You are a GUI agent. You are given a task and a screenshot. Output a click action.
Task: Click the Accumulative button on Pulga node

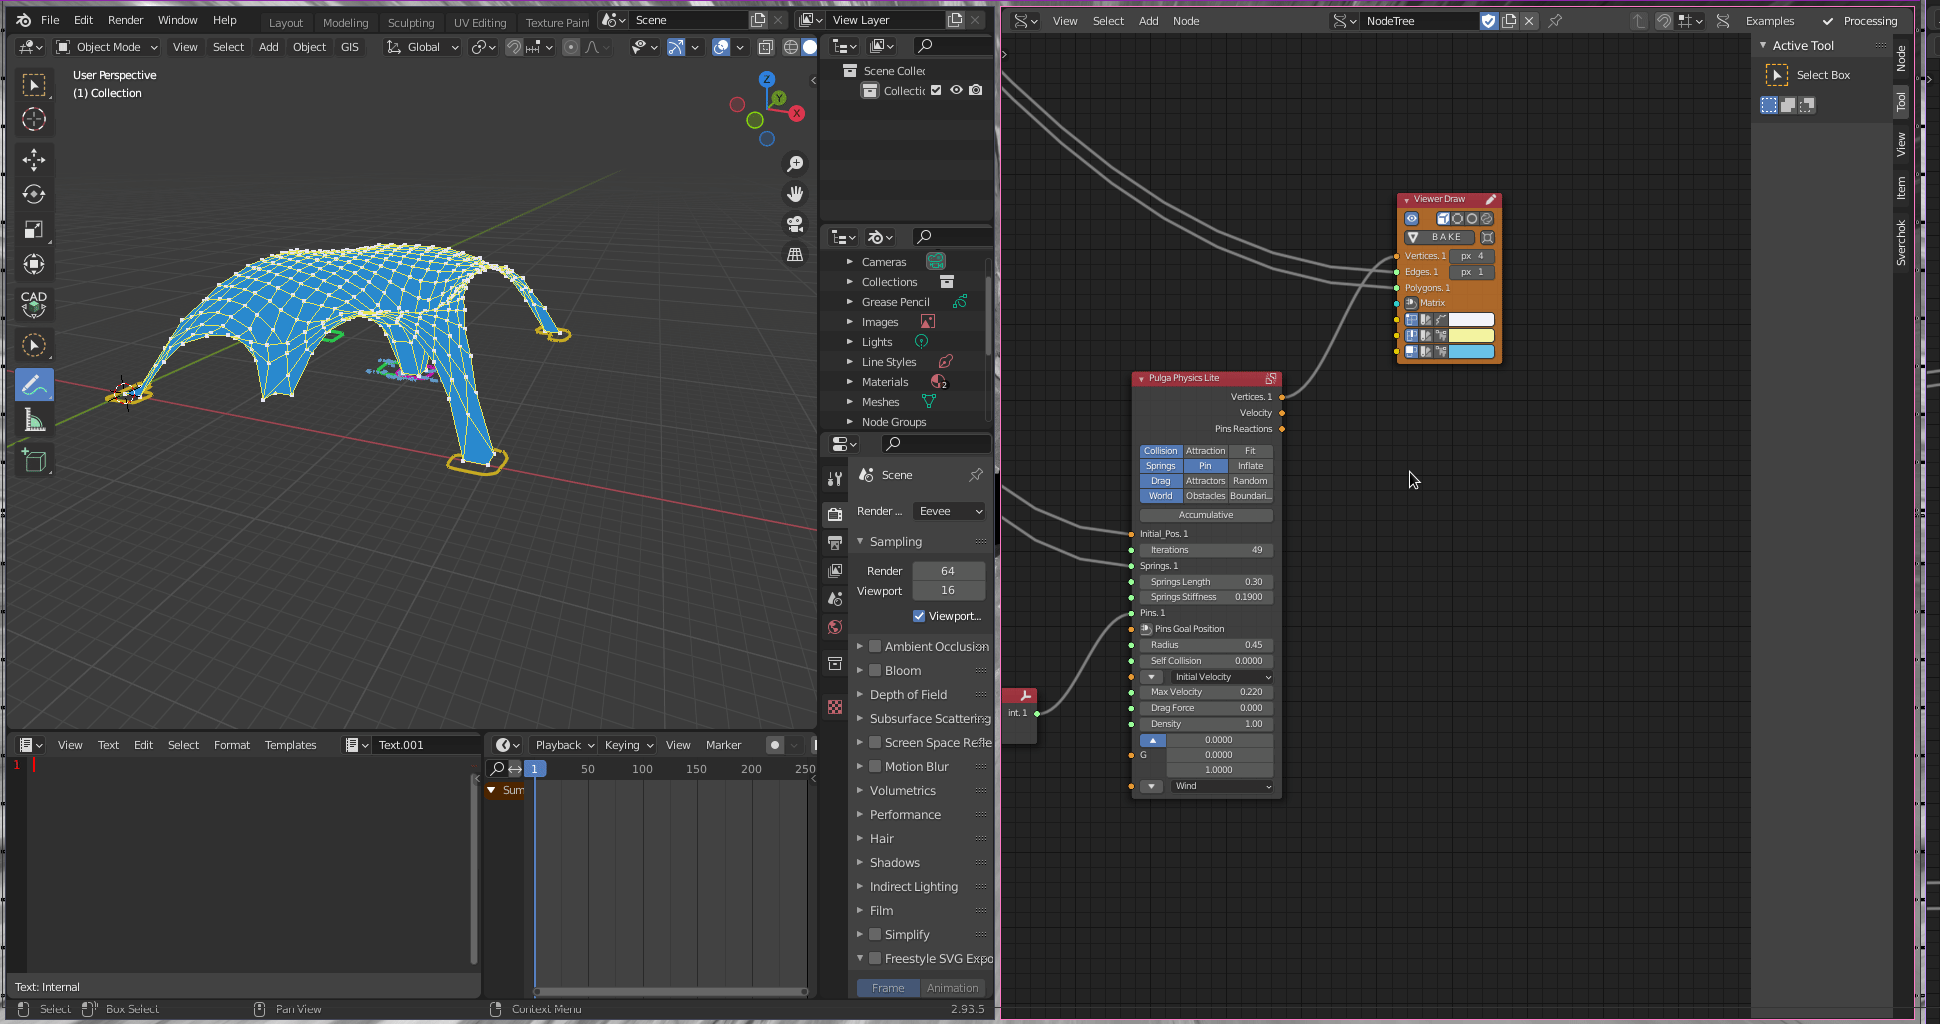1206,515
